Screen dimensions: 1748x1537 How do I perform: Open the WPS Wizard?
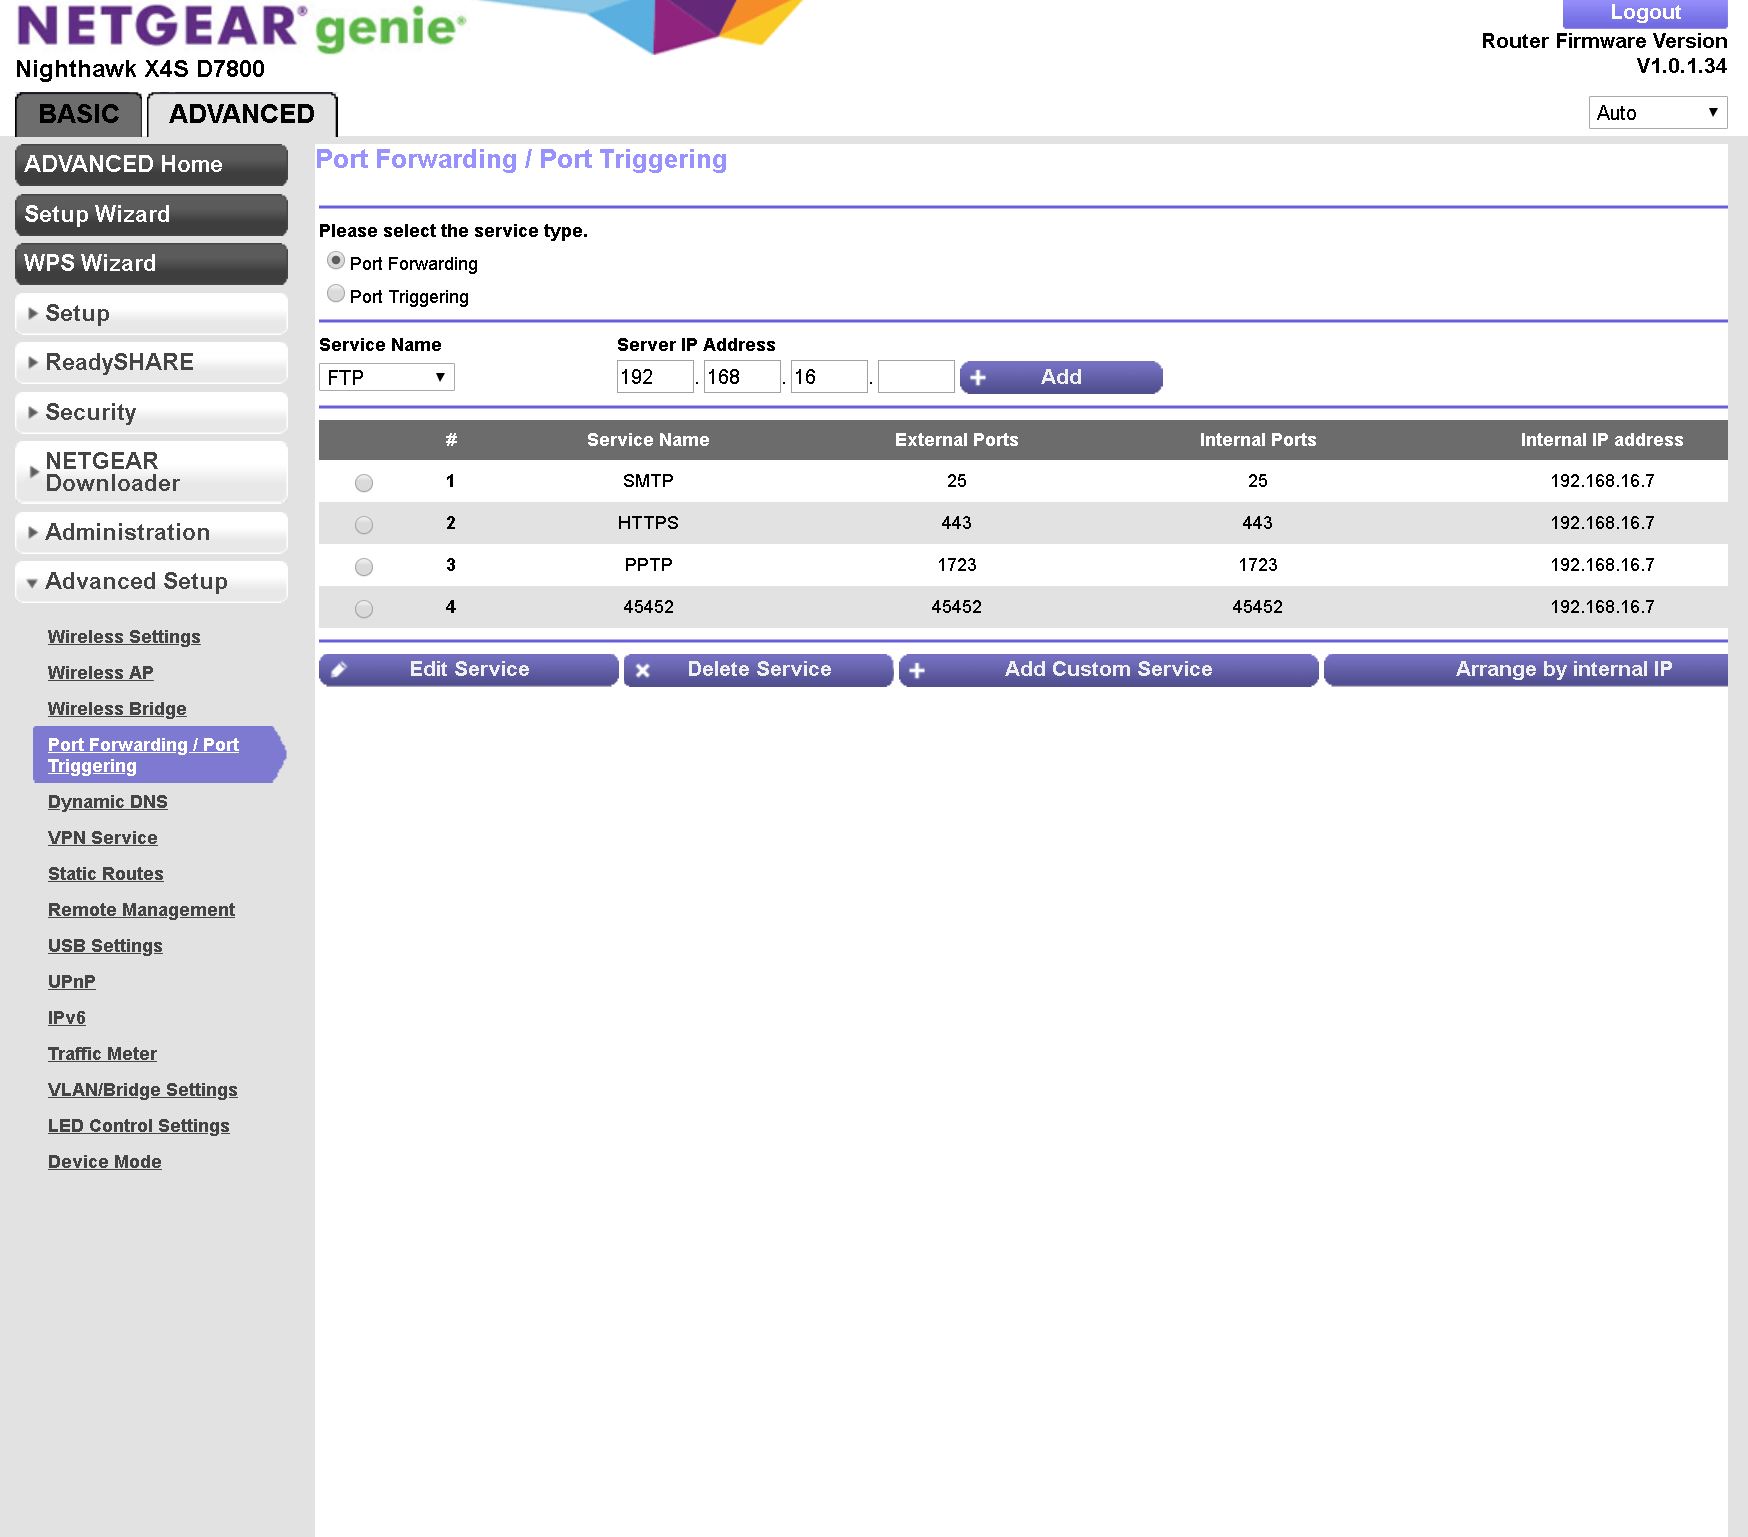[x=151, y=263]
